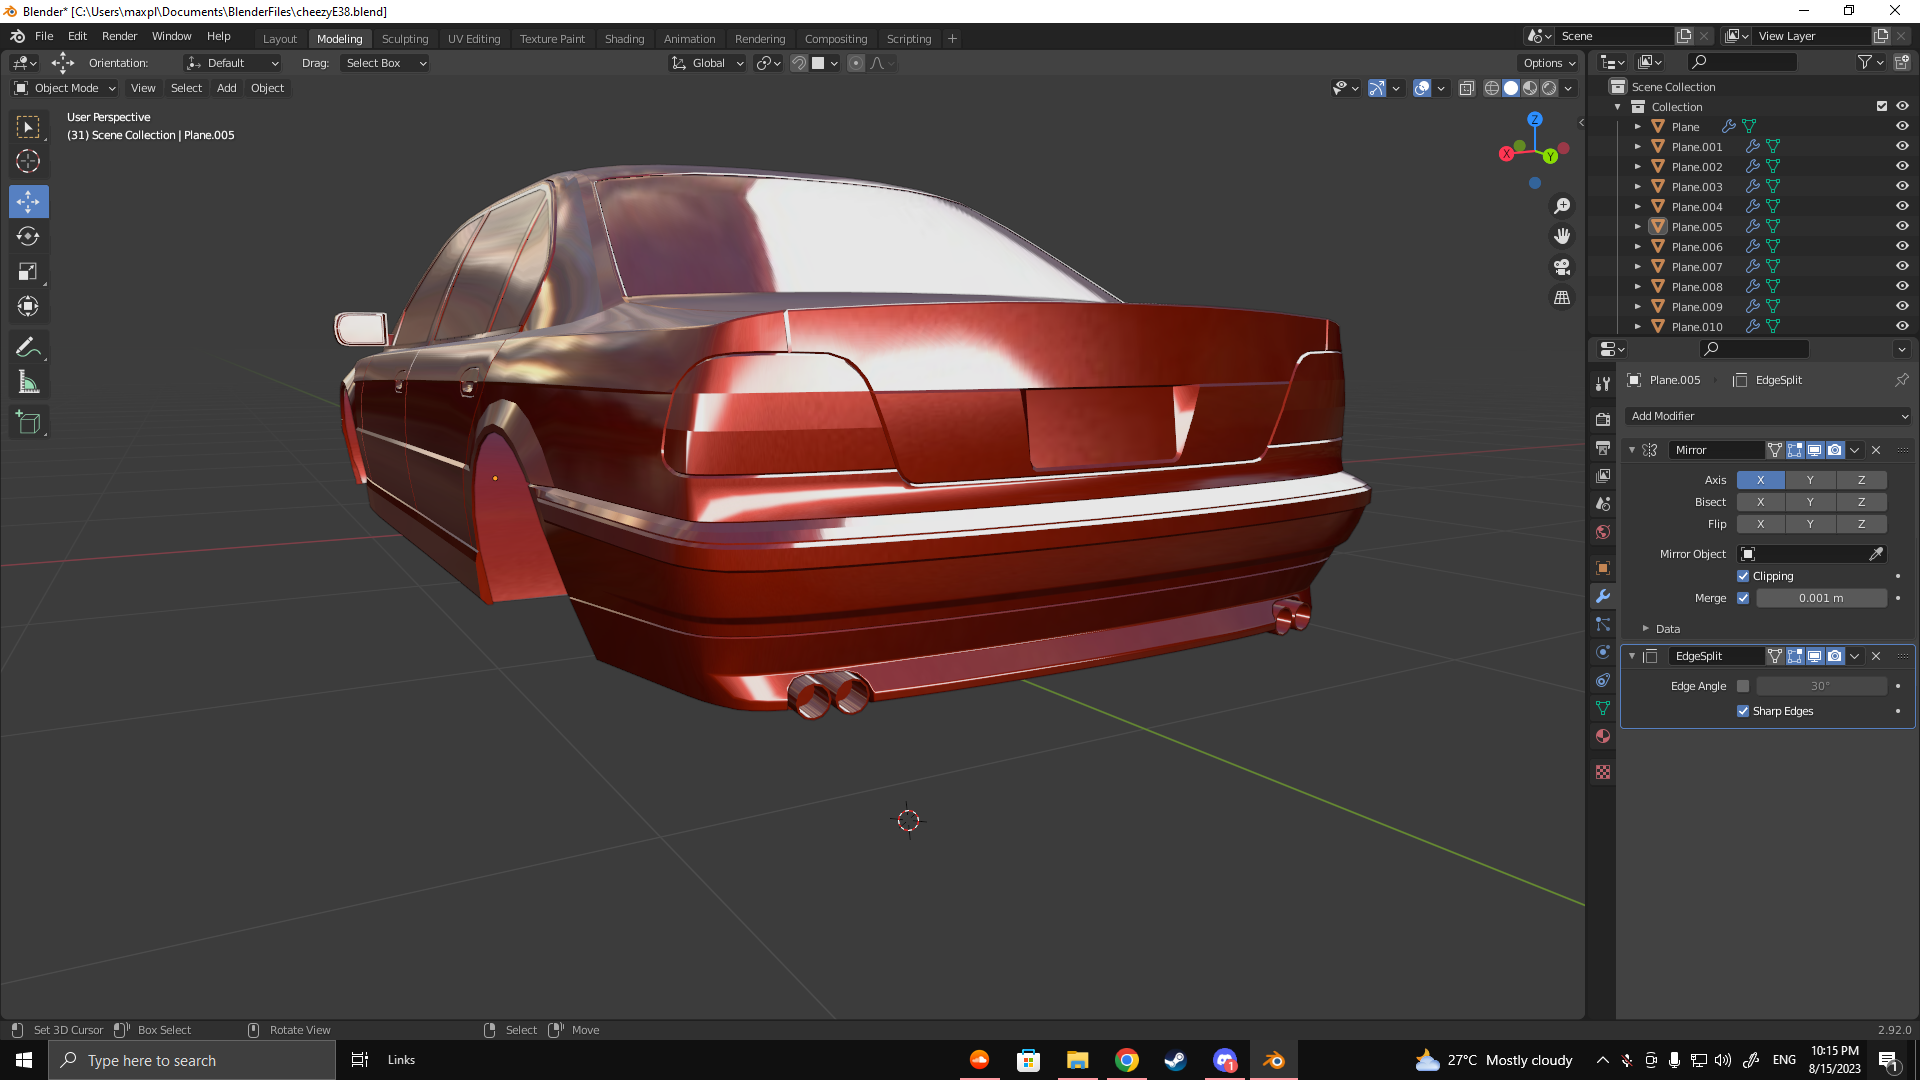Select the Scale tool in toolbar
This screenshot has width=1920, height=1080.
(x=28, y=272)
